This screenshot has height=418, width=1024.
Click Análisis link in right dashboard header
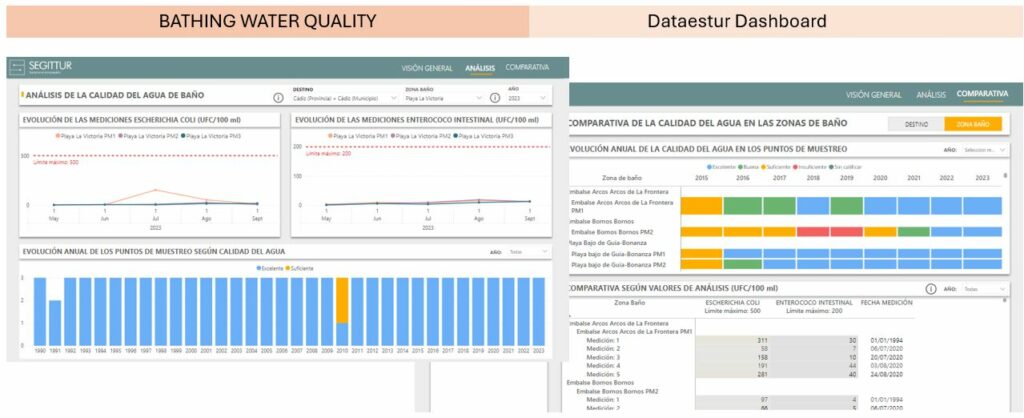(x=930, y=94)
